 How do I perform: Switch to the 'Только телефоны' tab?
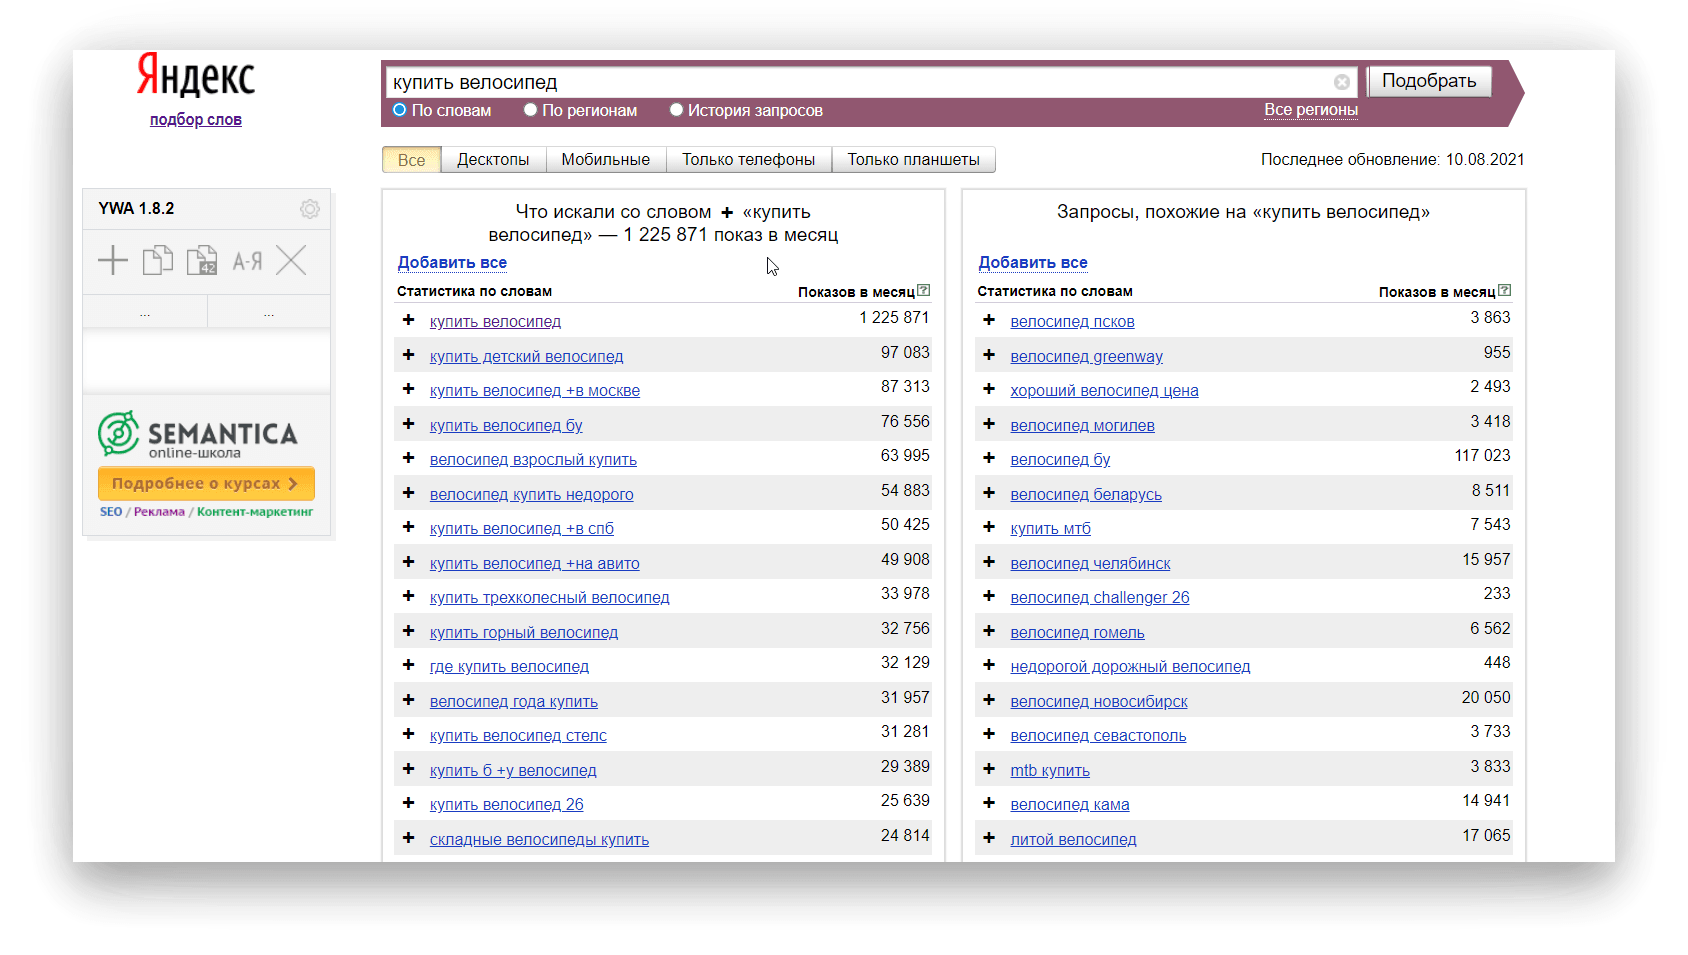pyautogui.click(x=748, y=160)
